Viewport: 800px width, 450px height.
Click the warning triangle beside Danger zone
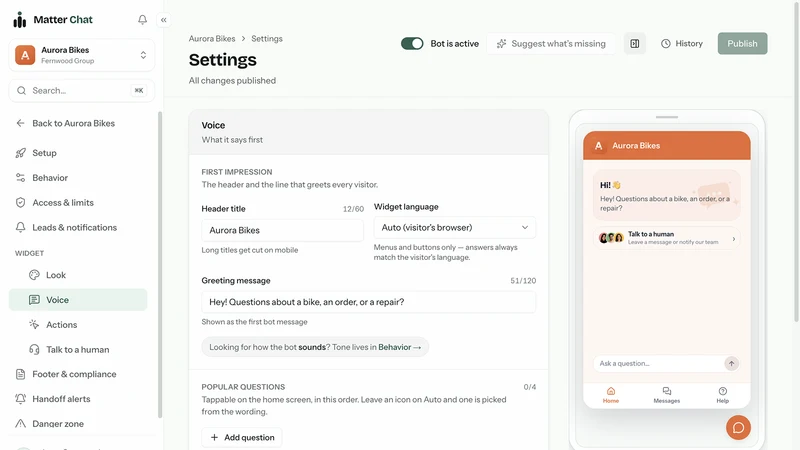coord(20,423)
